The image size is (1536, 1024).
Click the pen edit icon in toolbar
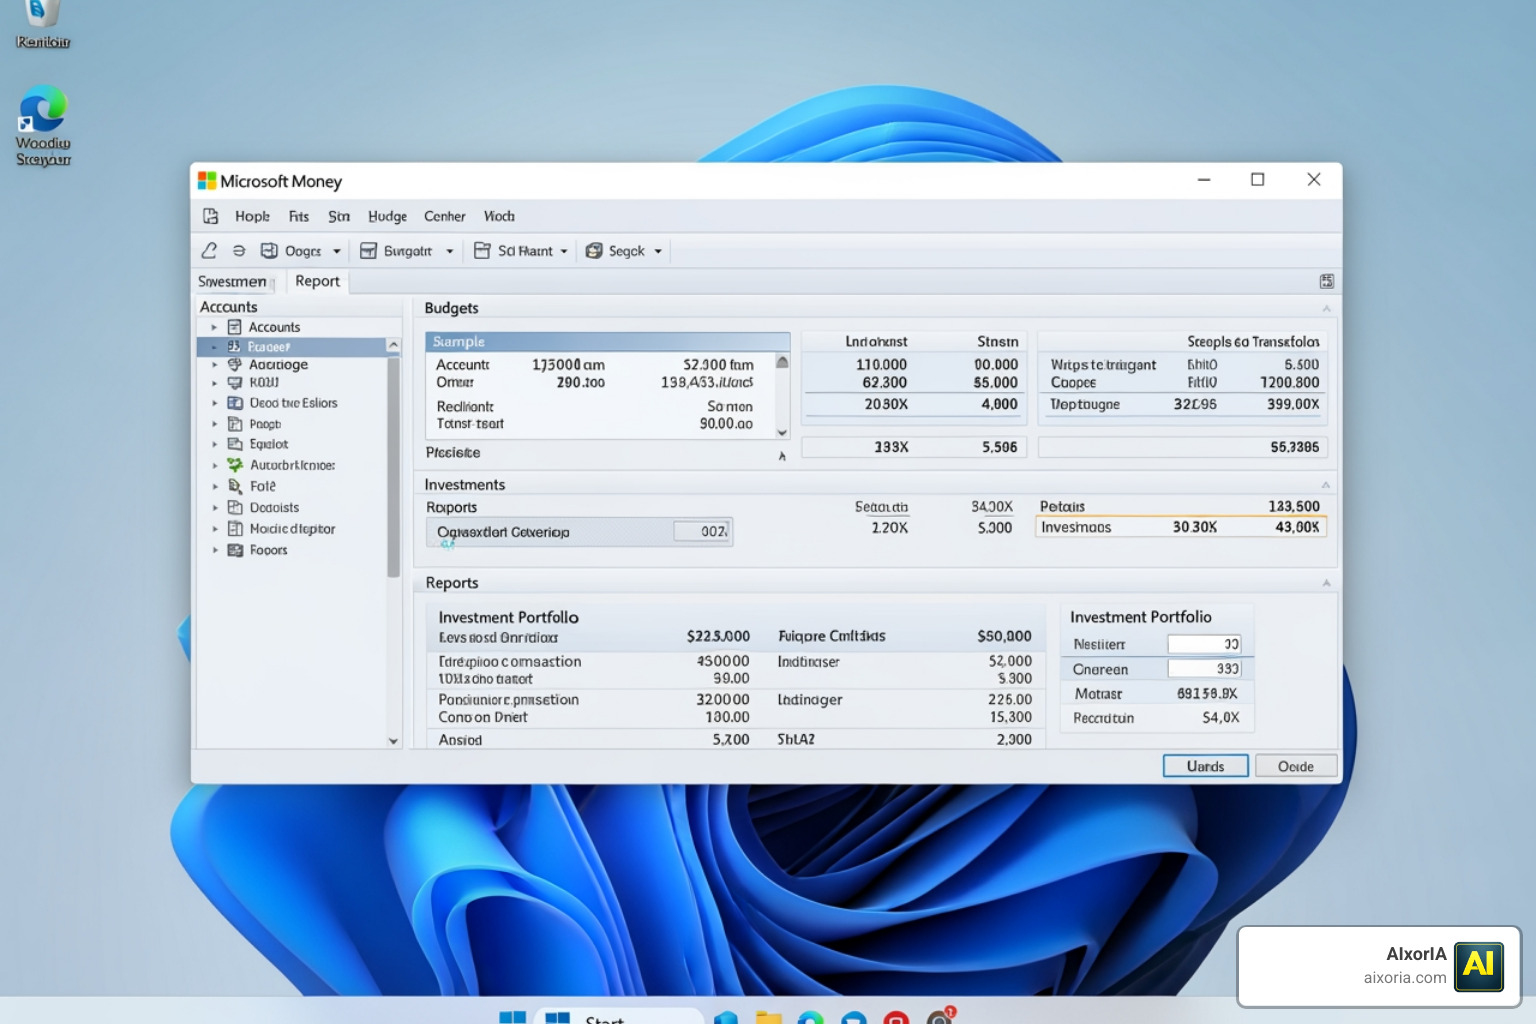[x=209, y=251]
